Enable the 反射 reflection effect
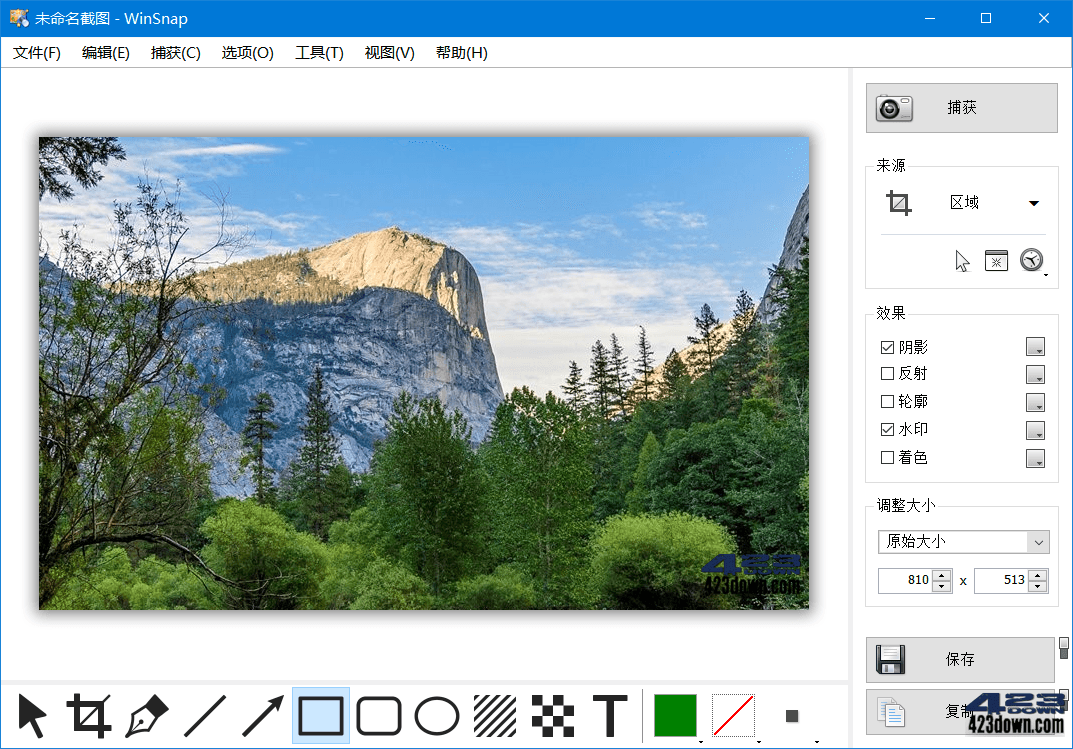Viewport: 1073px width, 749px height. click(x=888, y=374)
